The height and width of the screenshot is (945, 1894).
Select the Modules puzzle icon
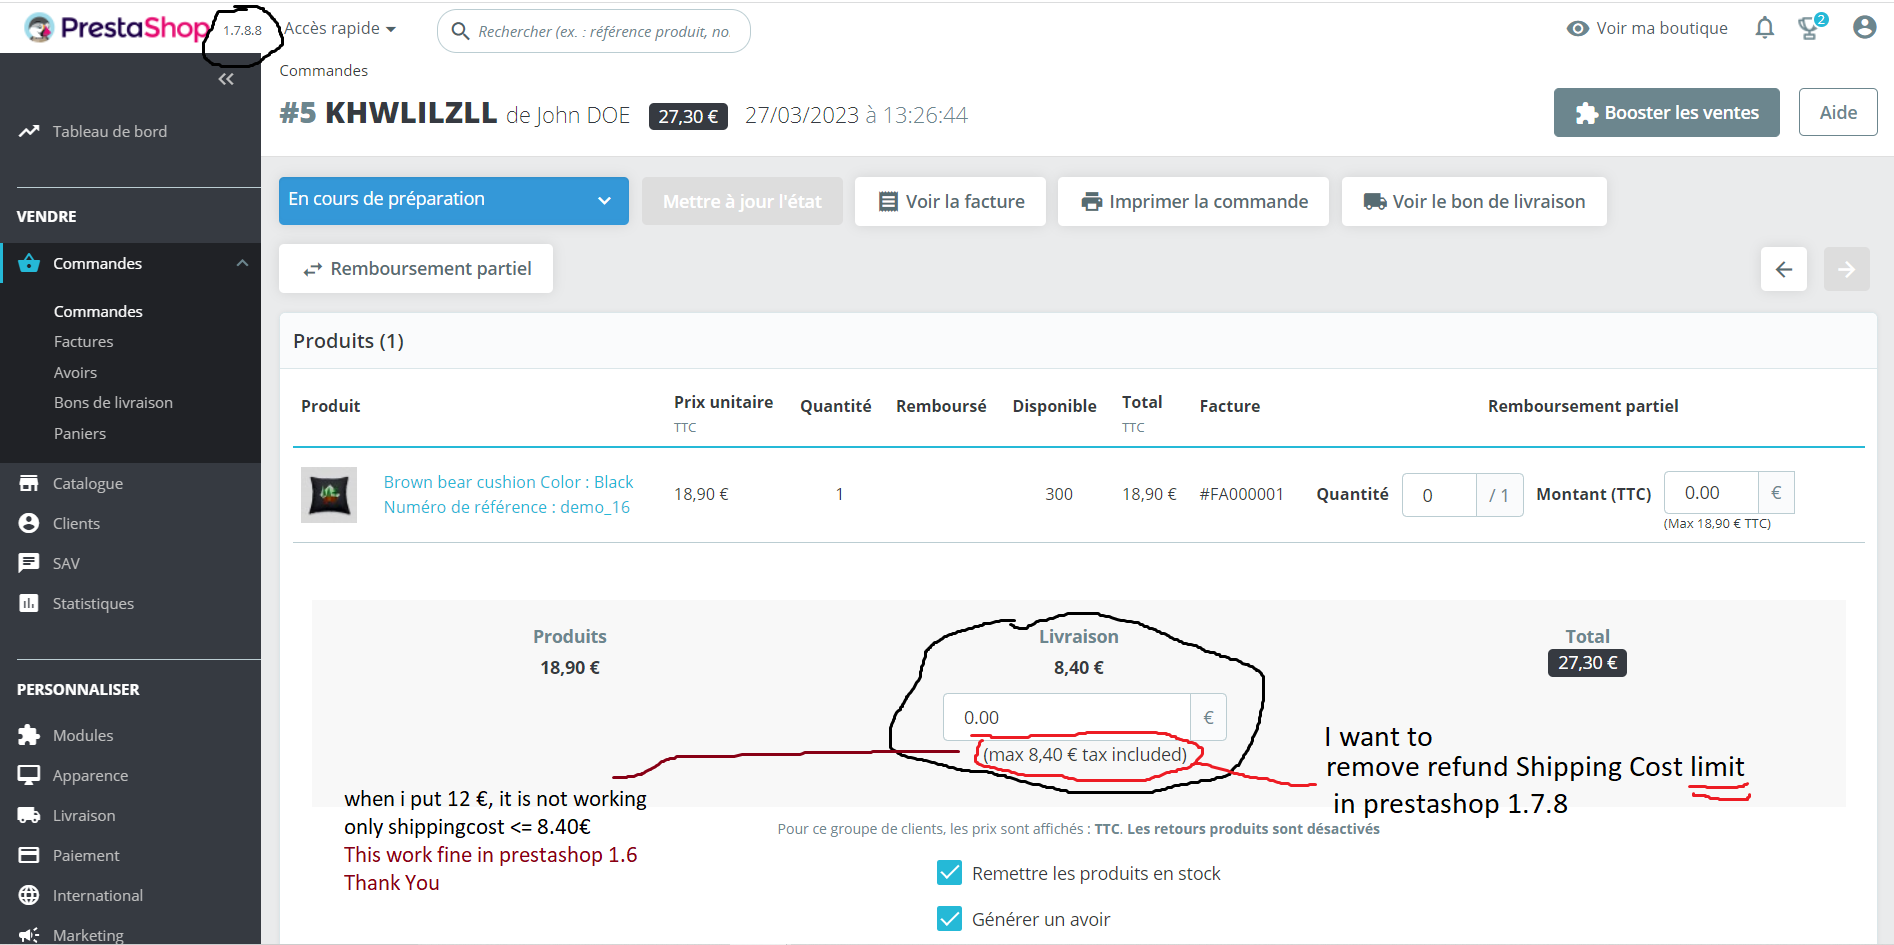pos(29,735)
